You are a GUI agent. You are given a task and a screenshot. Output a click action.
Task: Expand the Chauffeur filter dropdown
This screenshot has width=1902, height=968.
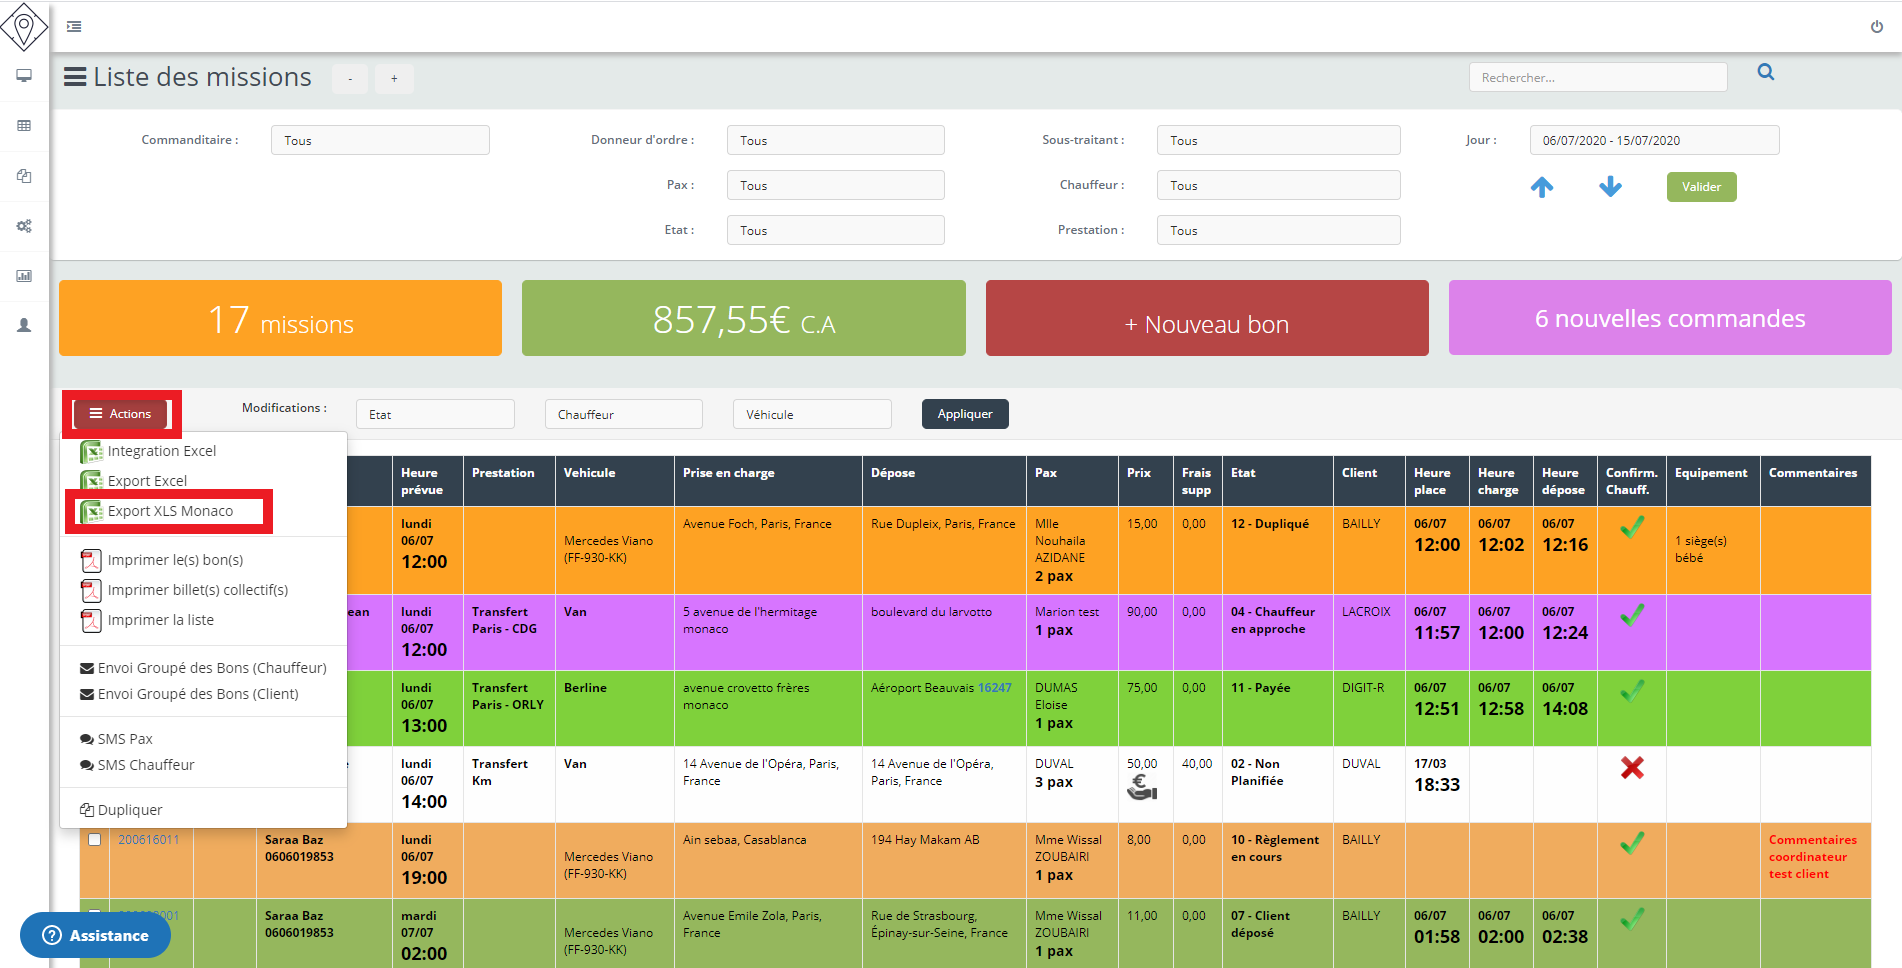coord(1277,186)
